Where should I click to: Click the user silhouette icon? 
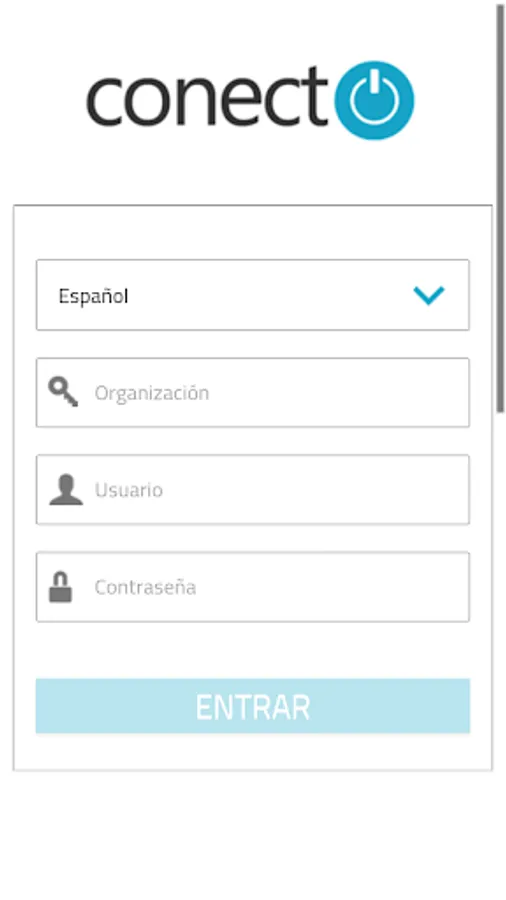(66, 489)
